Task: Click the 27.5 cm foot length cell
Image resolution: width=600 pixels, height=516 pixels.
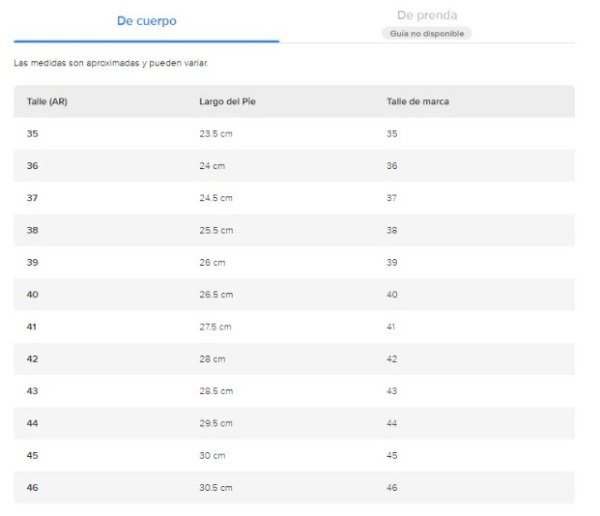Action: coord(215,327)
